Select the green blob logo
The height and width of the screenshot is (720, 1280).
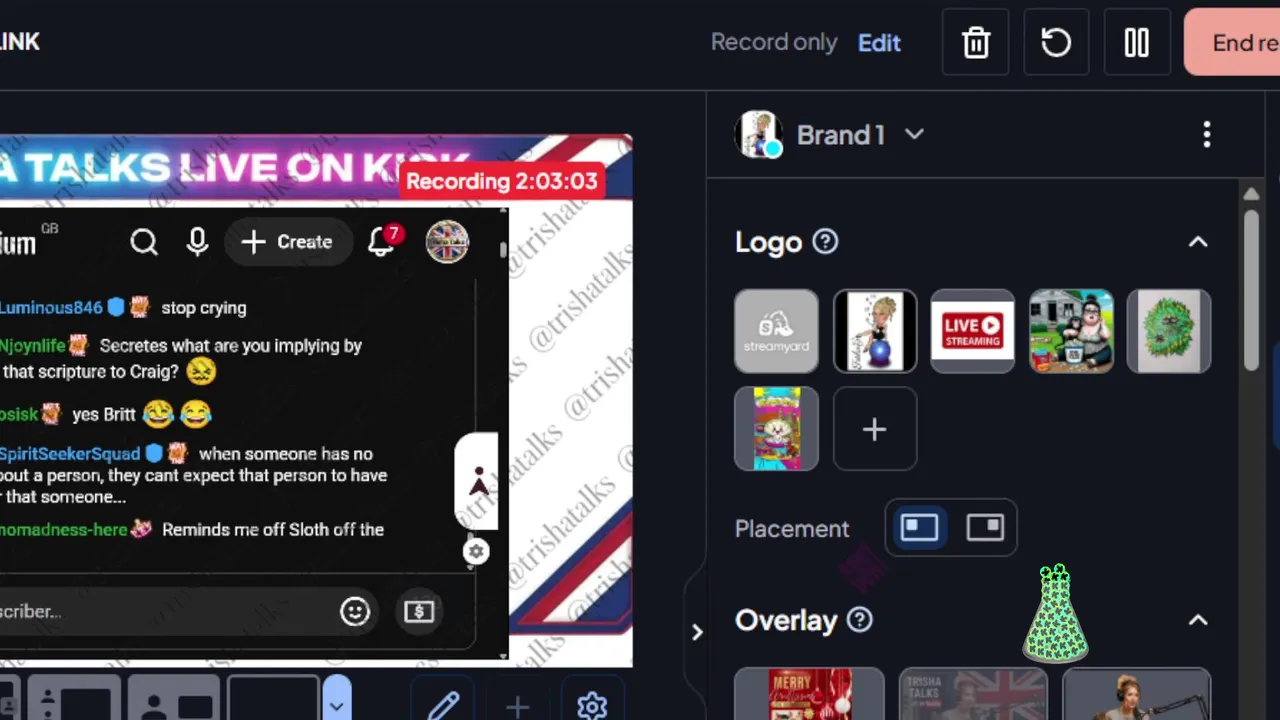pos(1169,331)
